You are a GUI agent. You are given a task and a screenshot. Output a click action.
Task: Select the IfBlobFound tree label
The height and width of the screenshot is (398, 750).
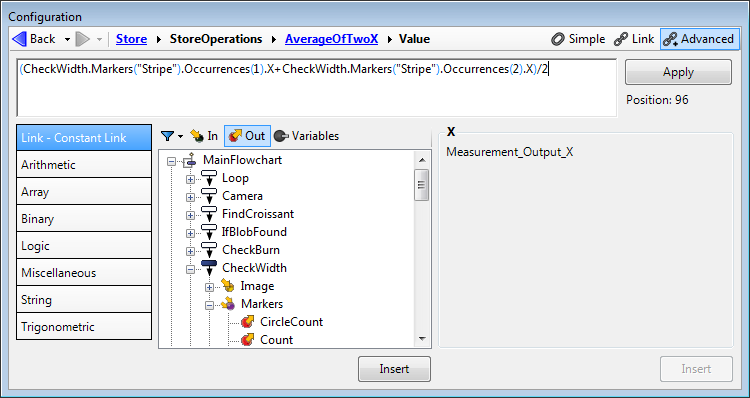254,232
